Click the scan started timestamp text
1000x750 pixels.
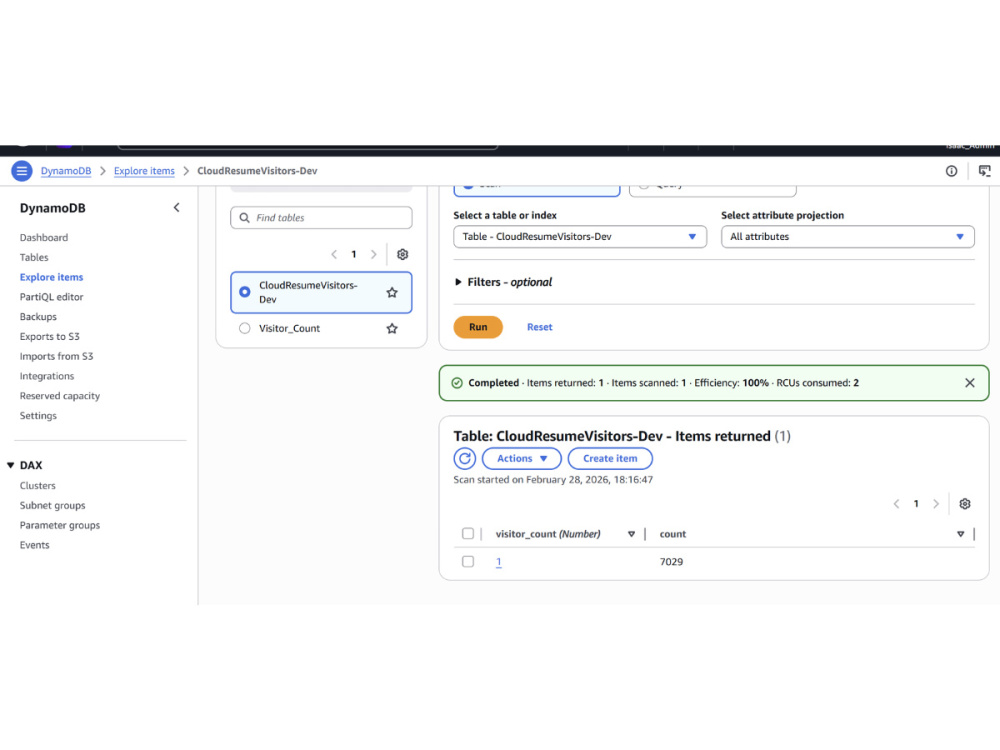(553, 480)
